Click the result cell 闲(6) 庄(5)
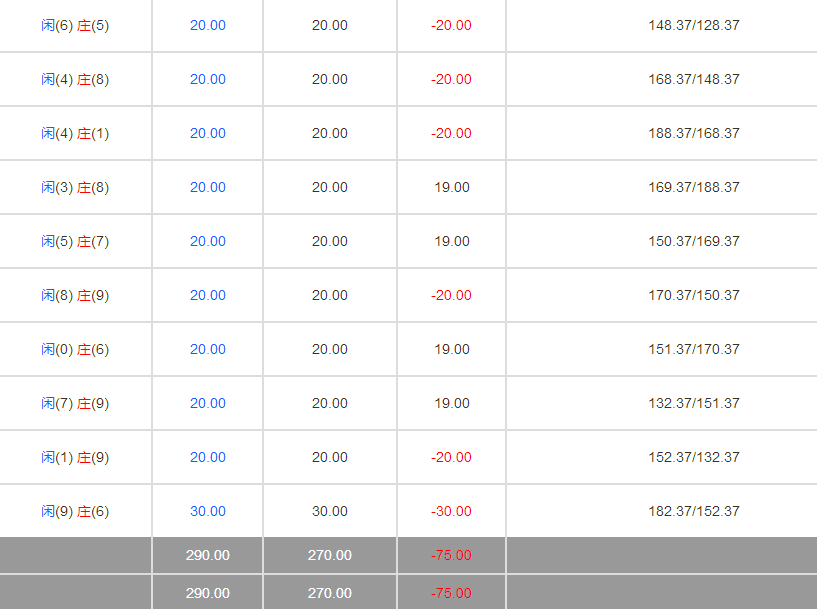817x609 pixels. point(75,25)
